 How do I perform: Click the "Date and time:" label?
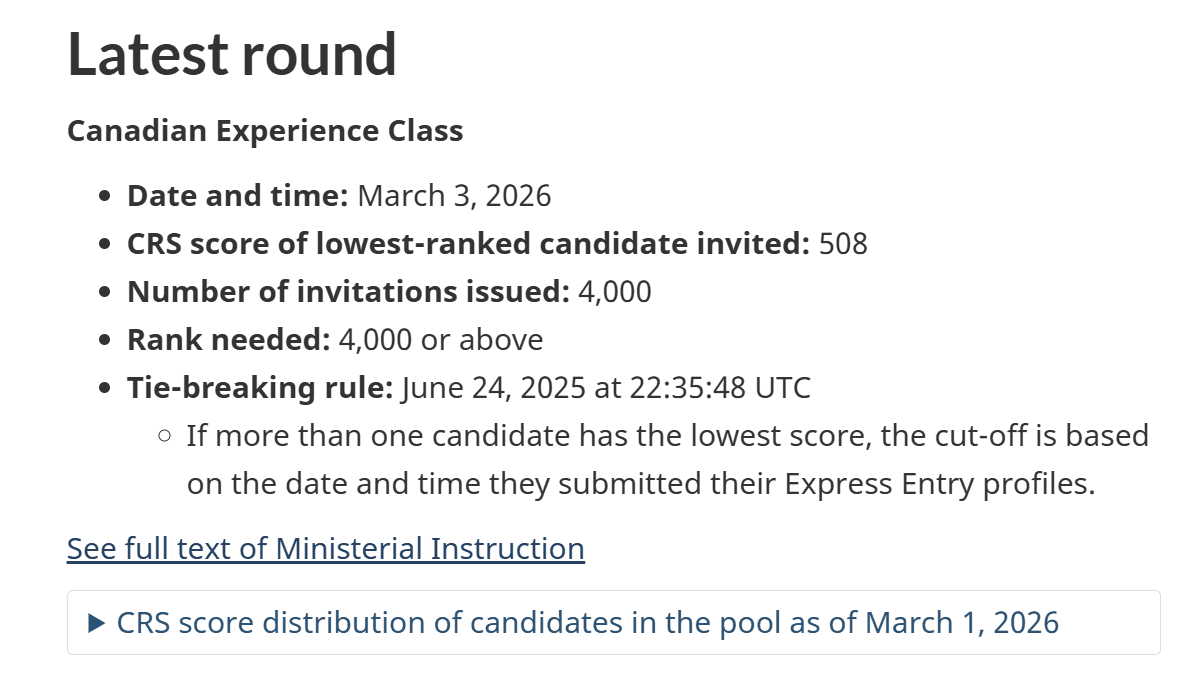click(x=238, y=196)
